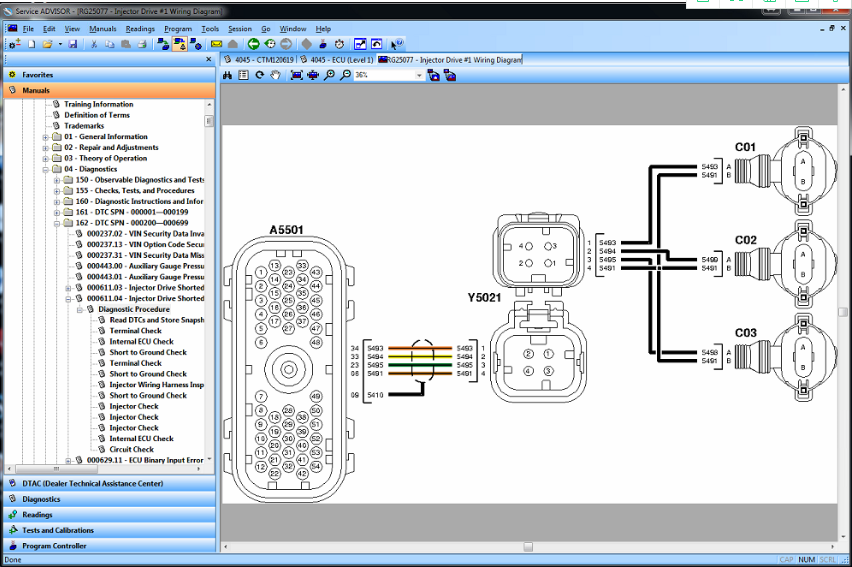Click the zoom in magnifier icon

[329, 75]
